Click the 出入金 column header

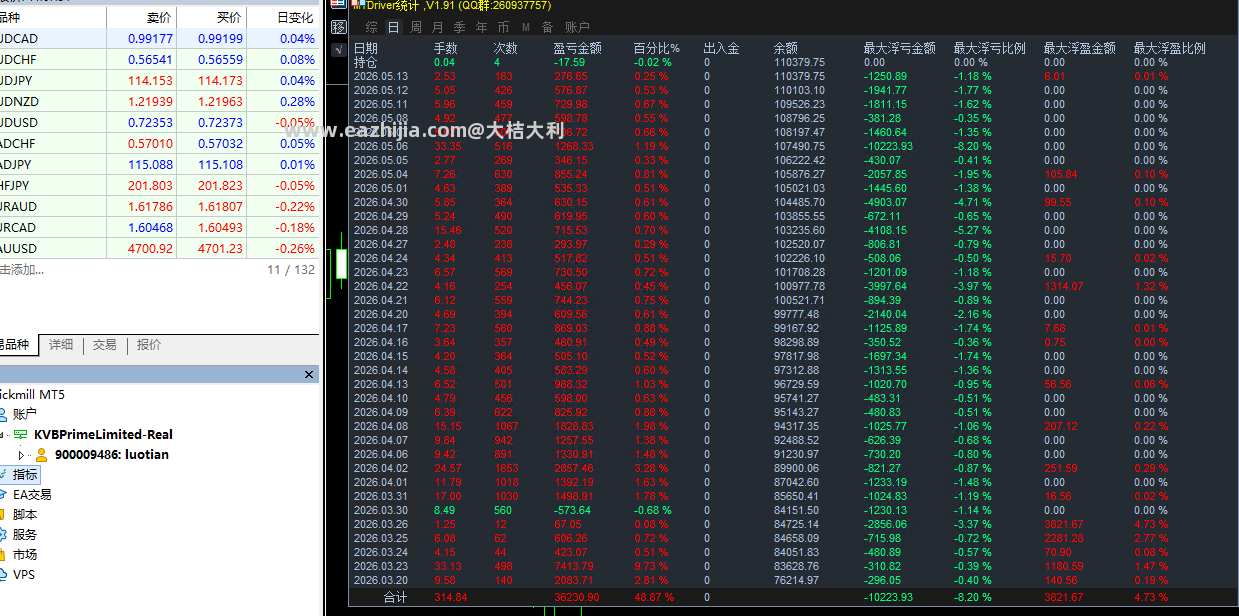[x=722, y=48]
